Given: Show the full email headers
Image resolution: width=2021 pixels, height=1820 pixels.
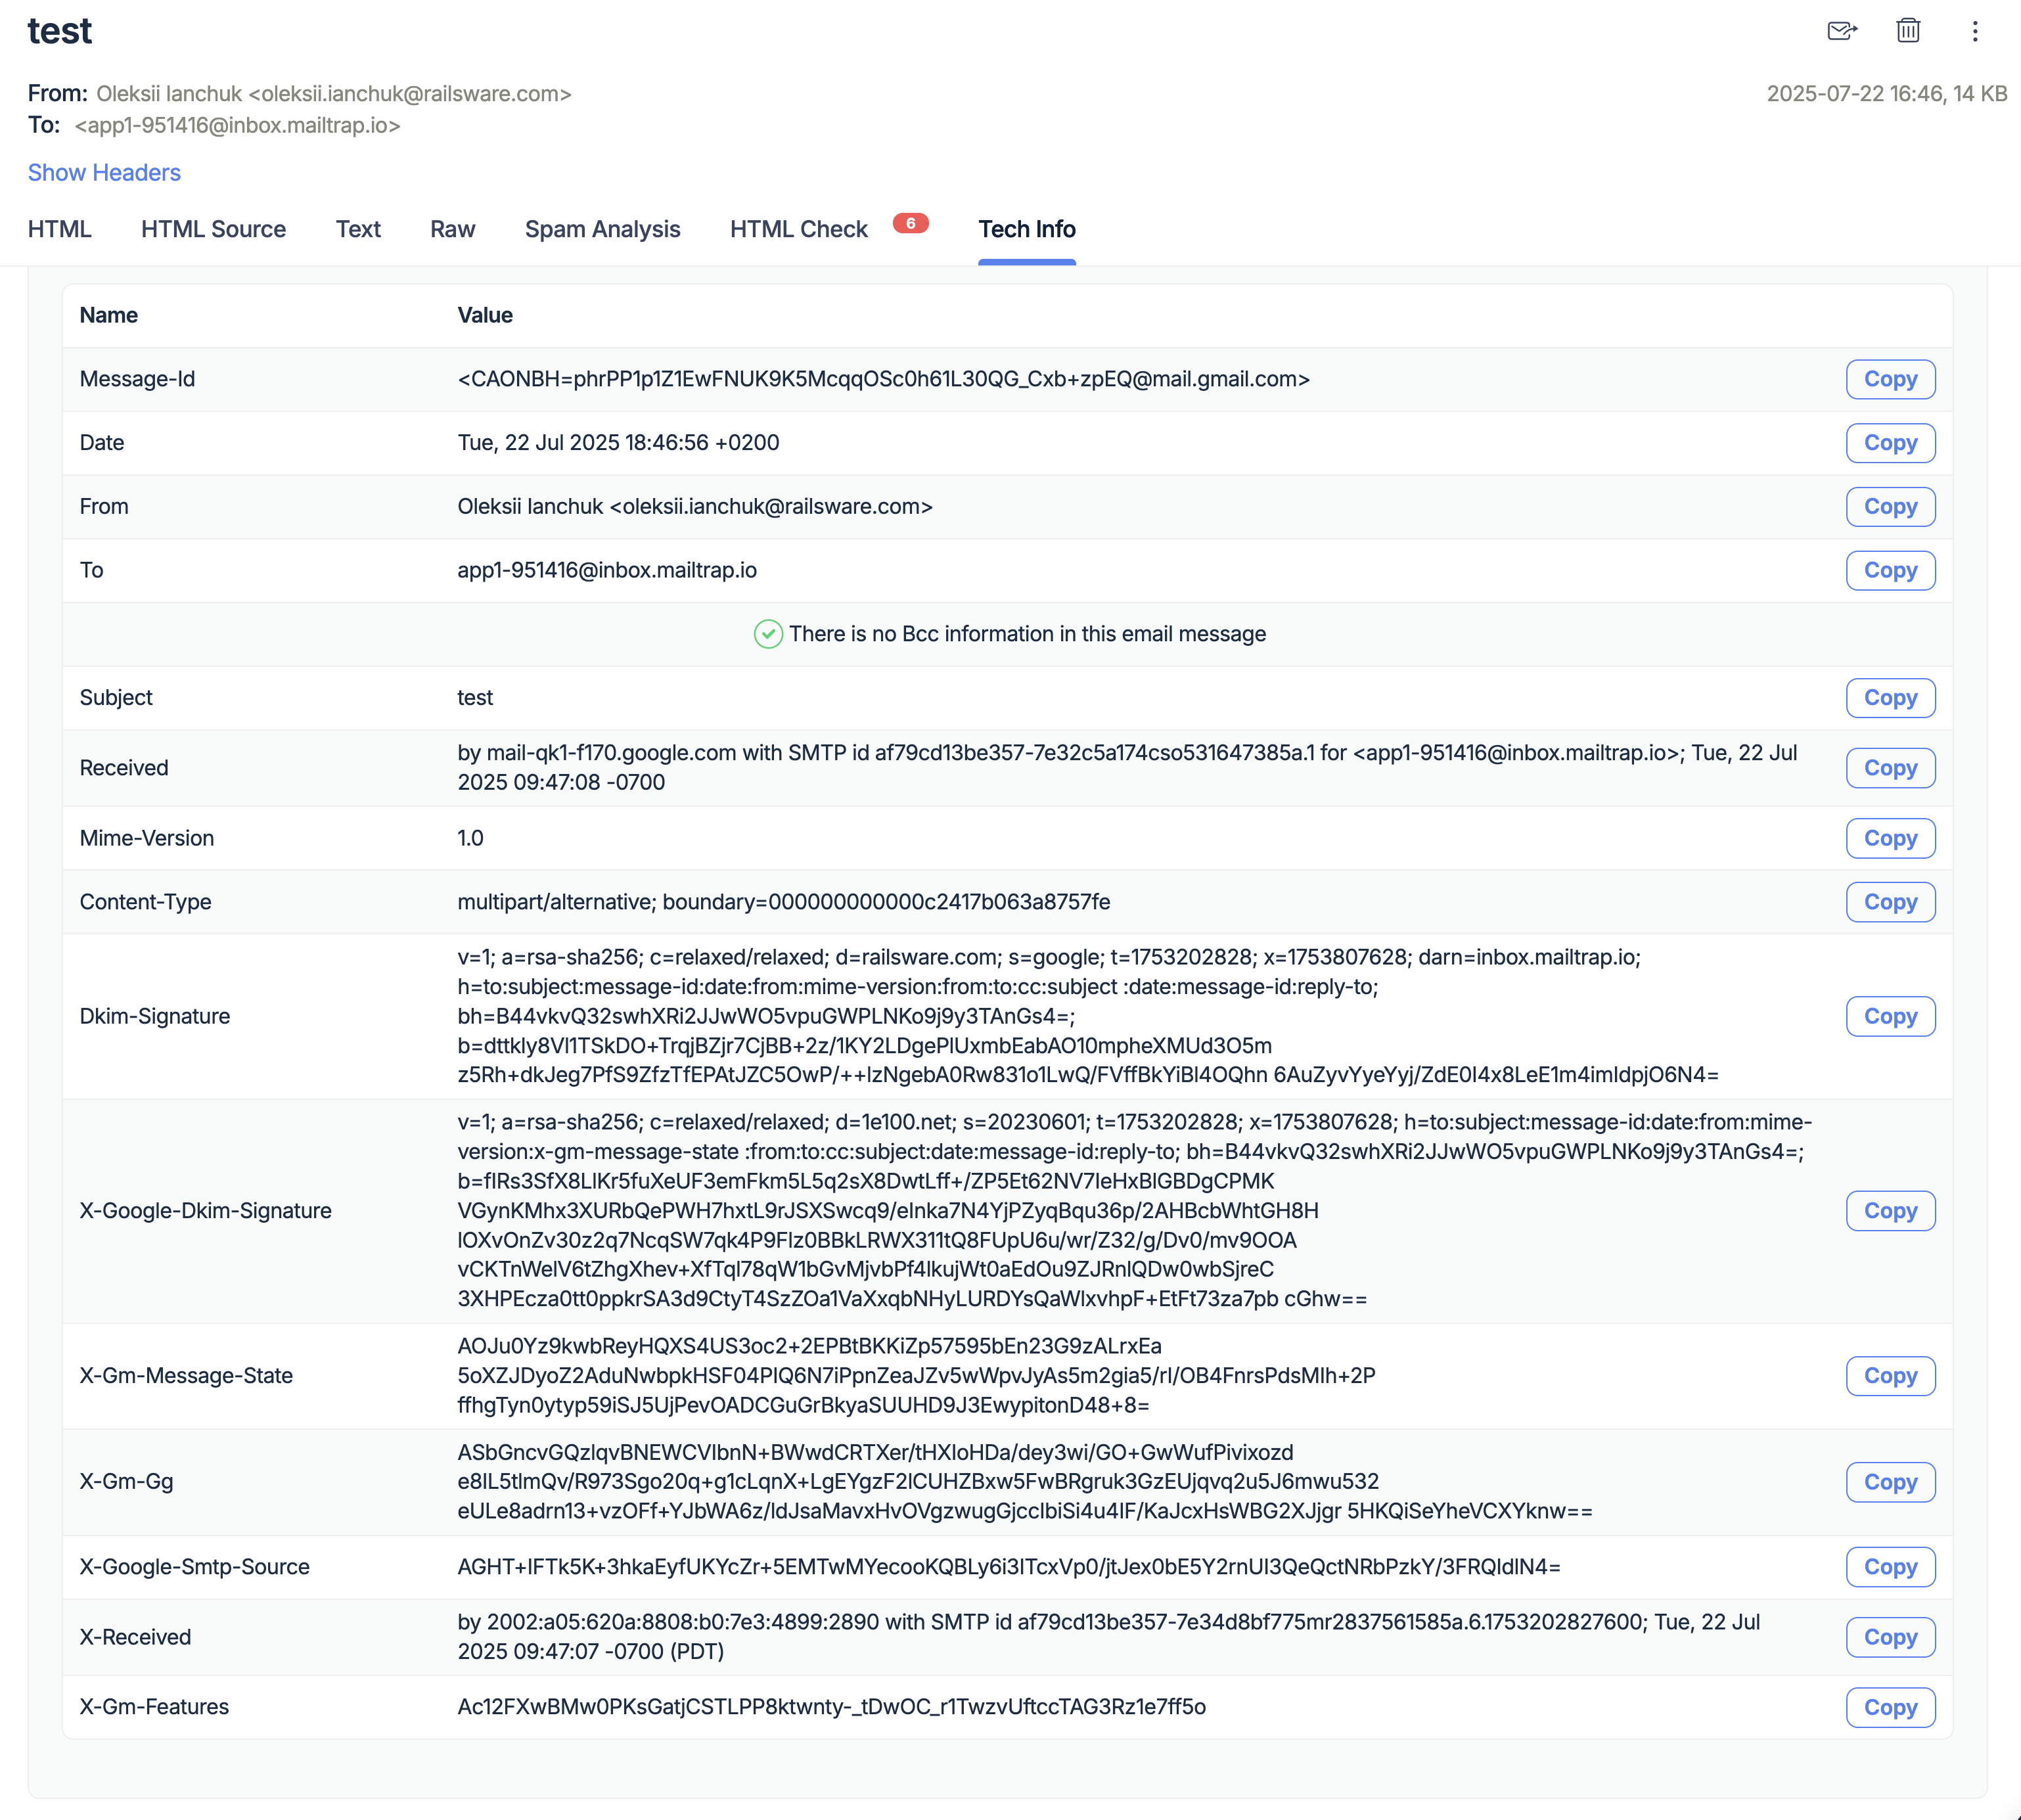Looking at the screenshot, I should pos(104,172).
